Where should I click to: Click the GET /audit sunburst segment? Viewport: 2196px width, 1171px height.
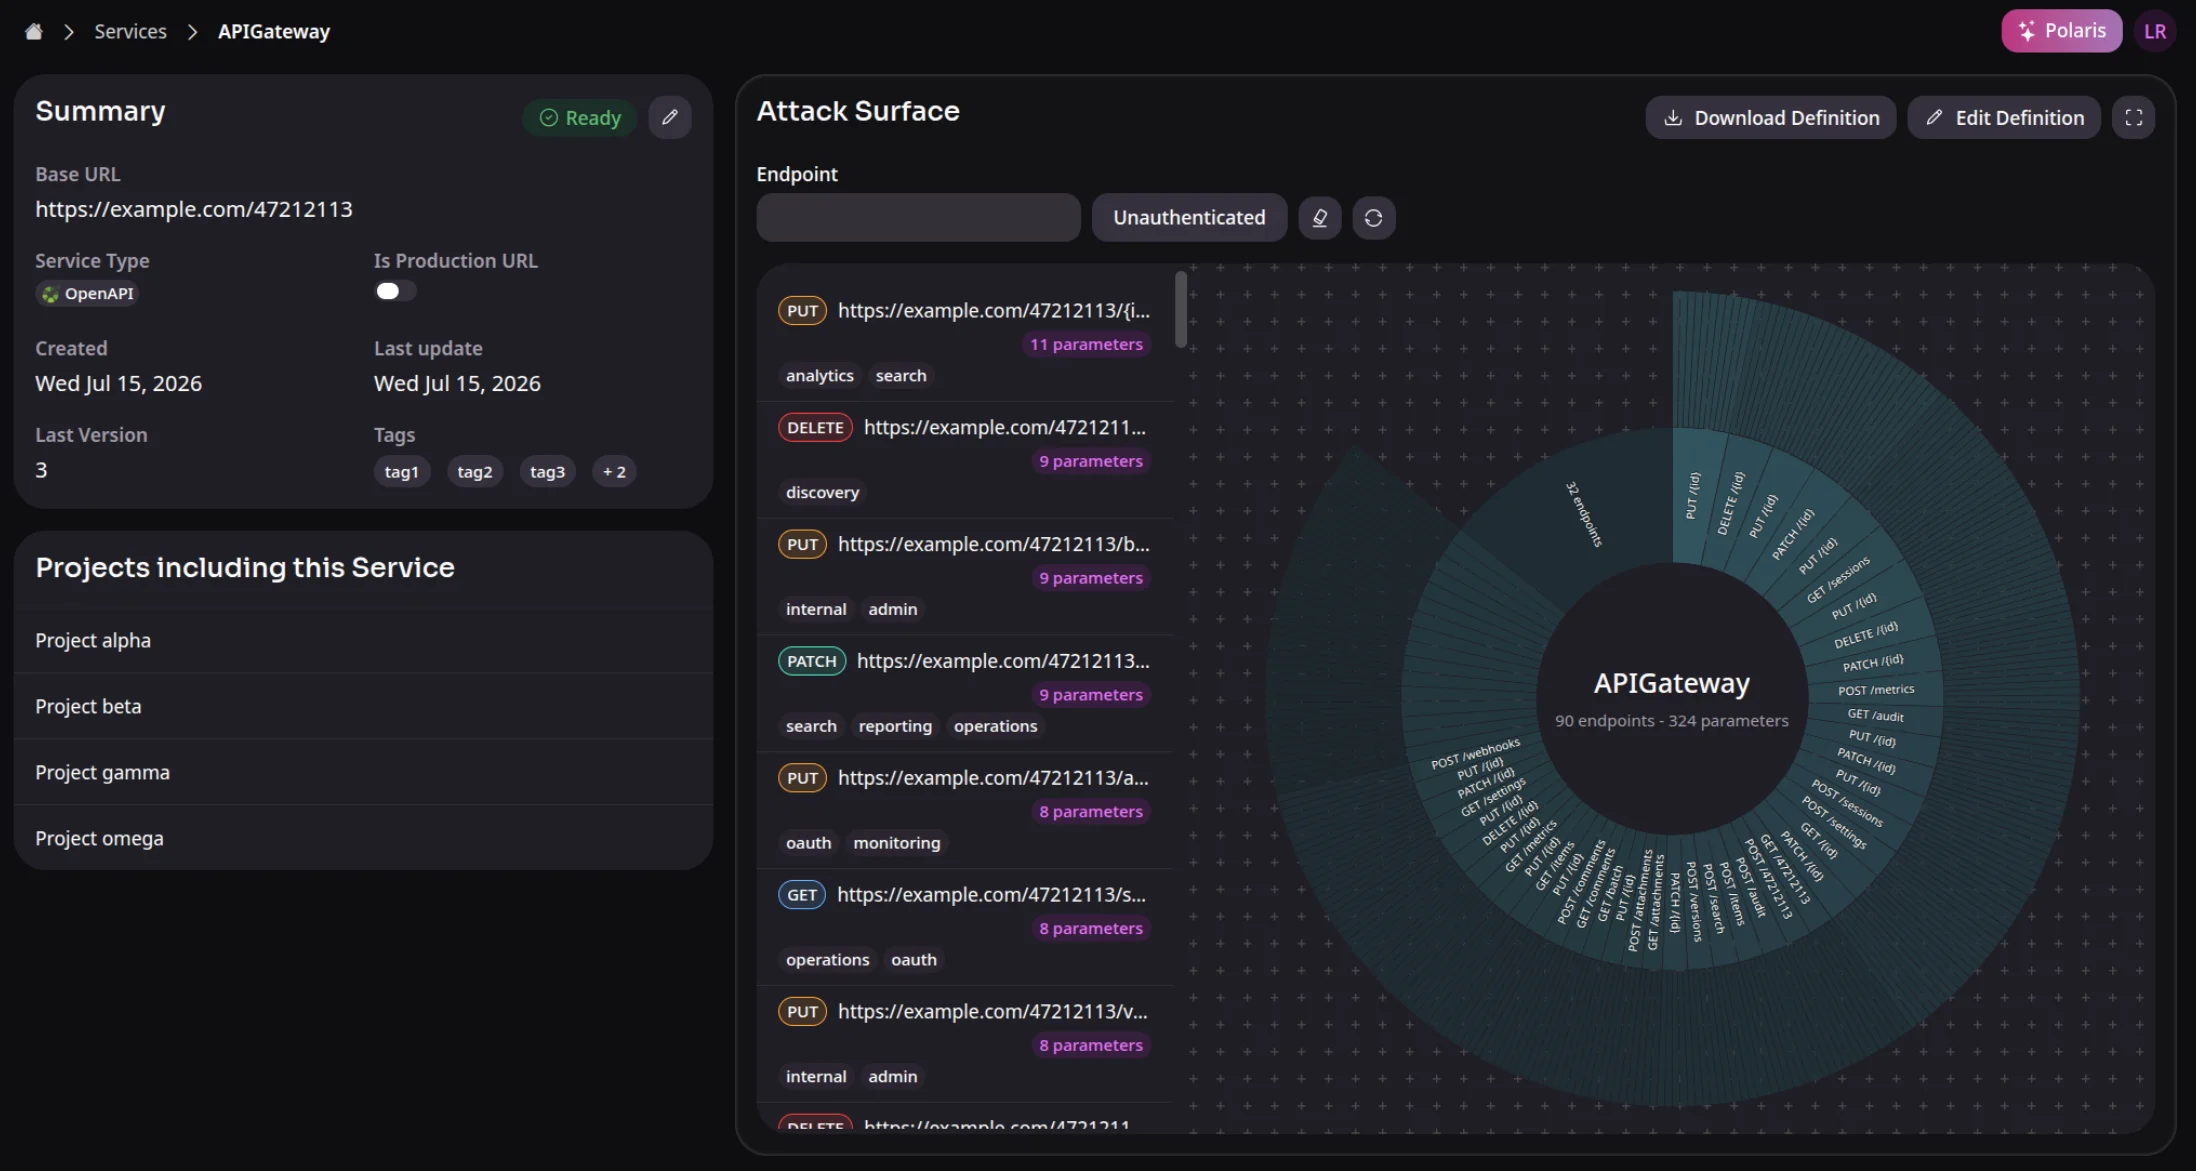coord(1875,715)
